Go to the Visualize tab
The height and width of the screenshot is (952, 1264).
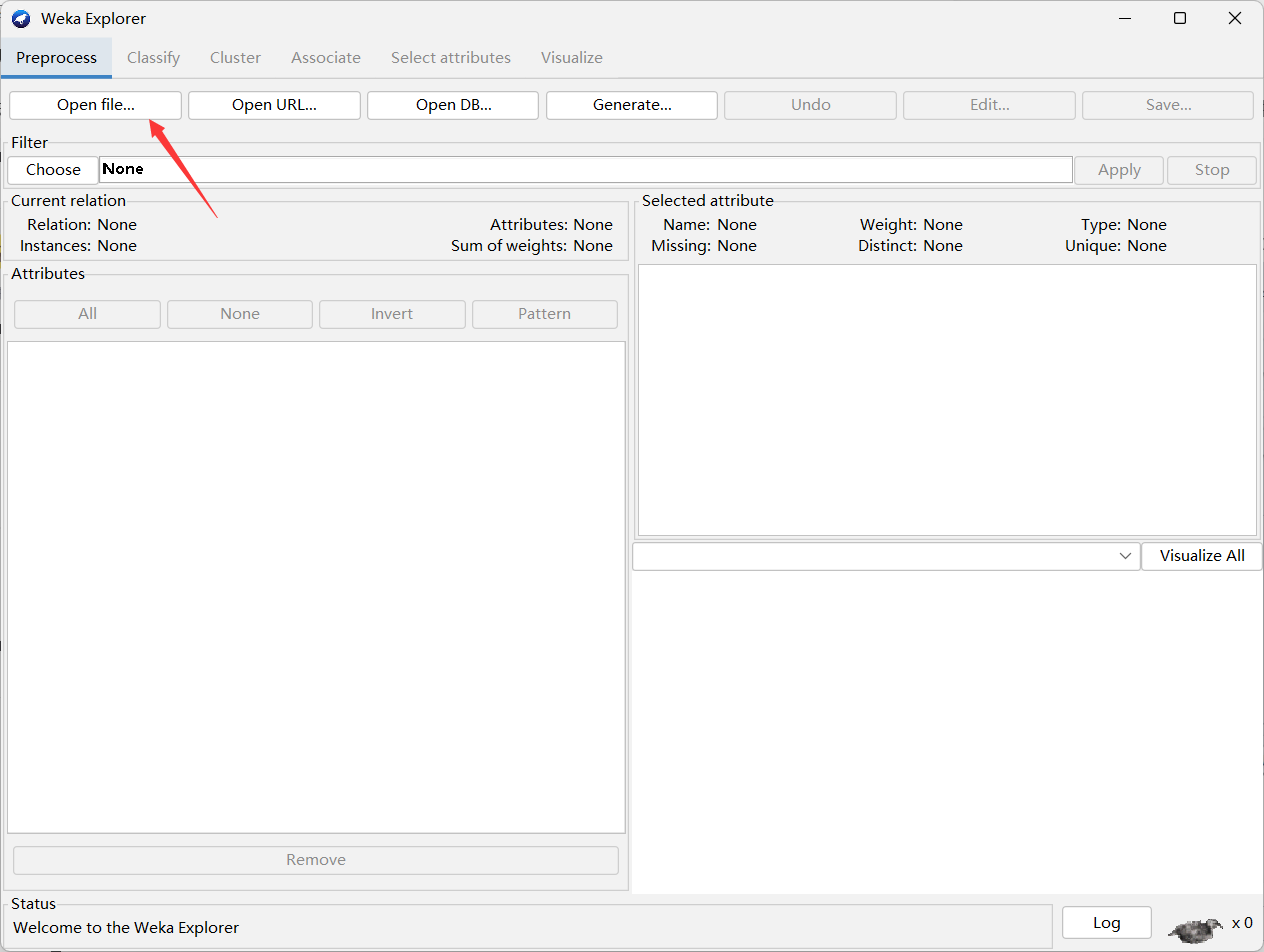[x=572, y=58]
